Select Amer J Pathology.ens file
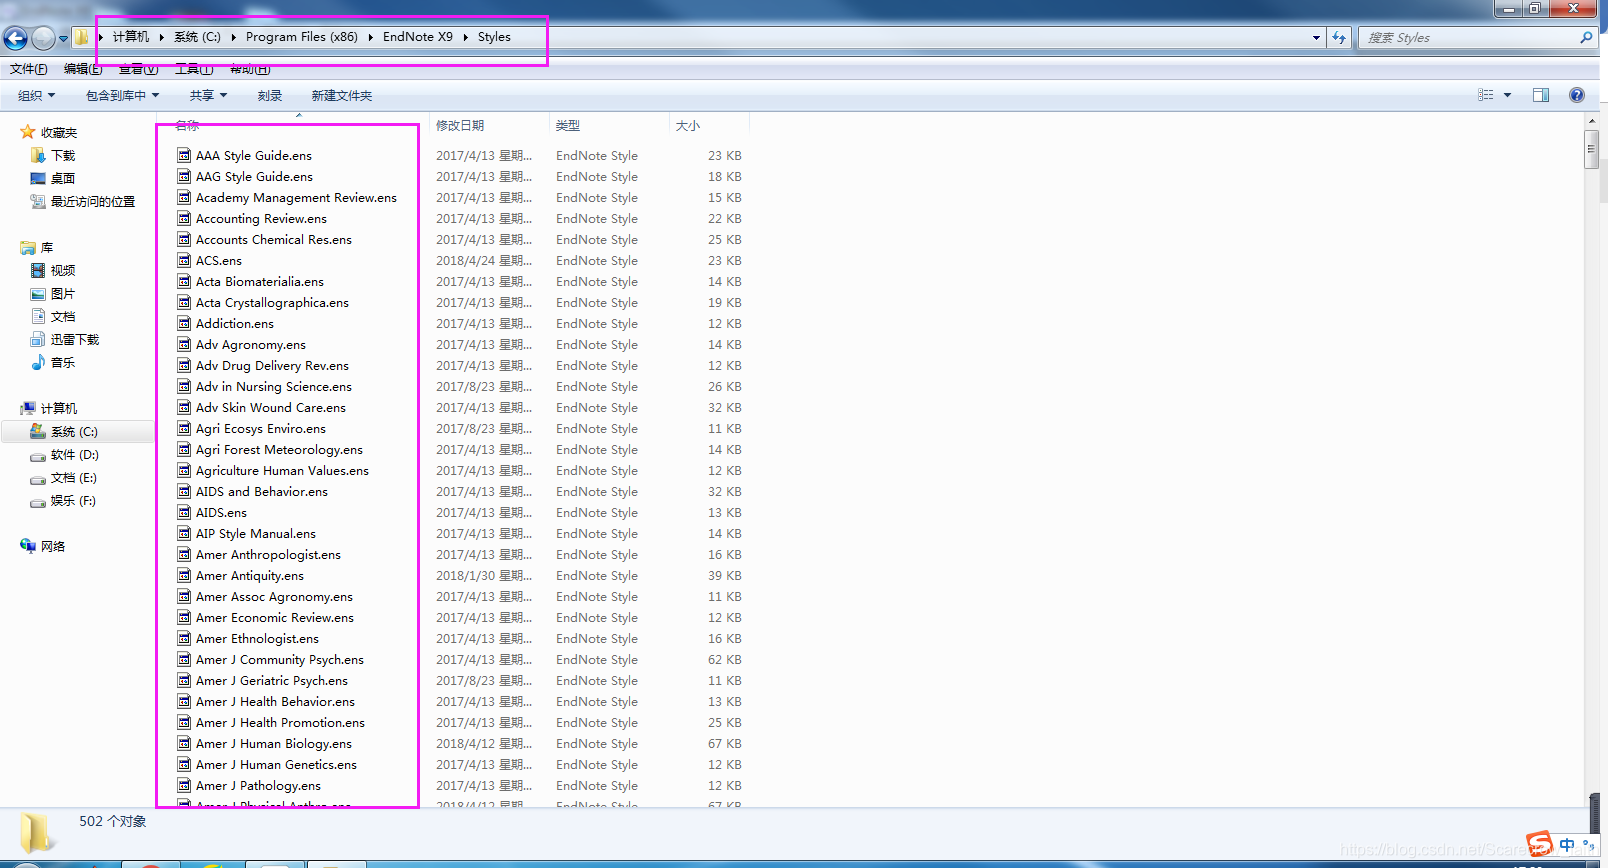The image size is (1608, 868). click(x=258, y=785)
